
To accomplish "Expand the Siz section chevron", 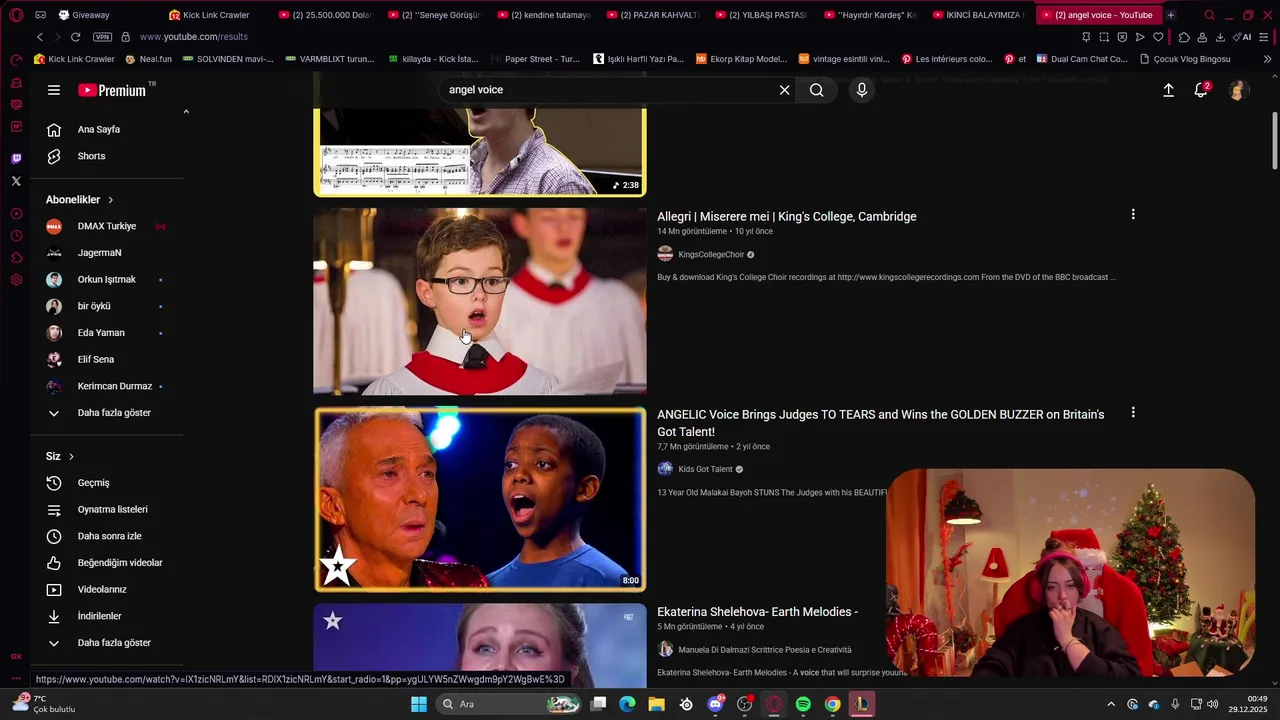I will point(71,457).
